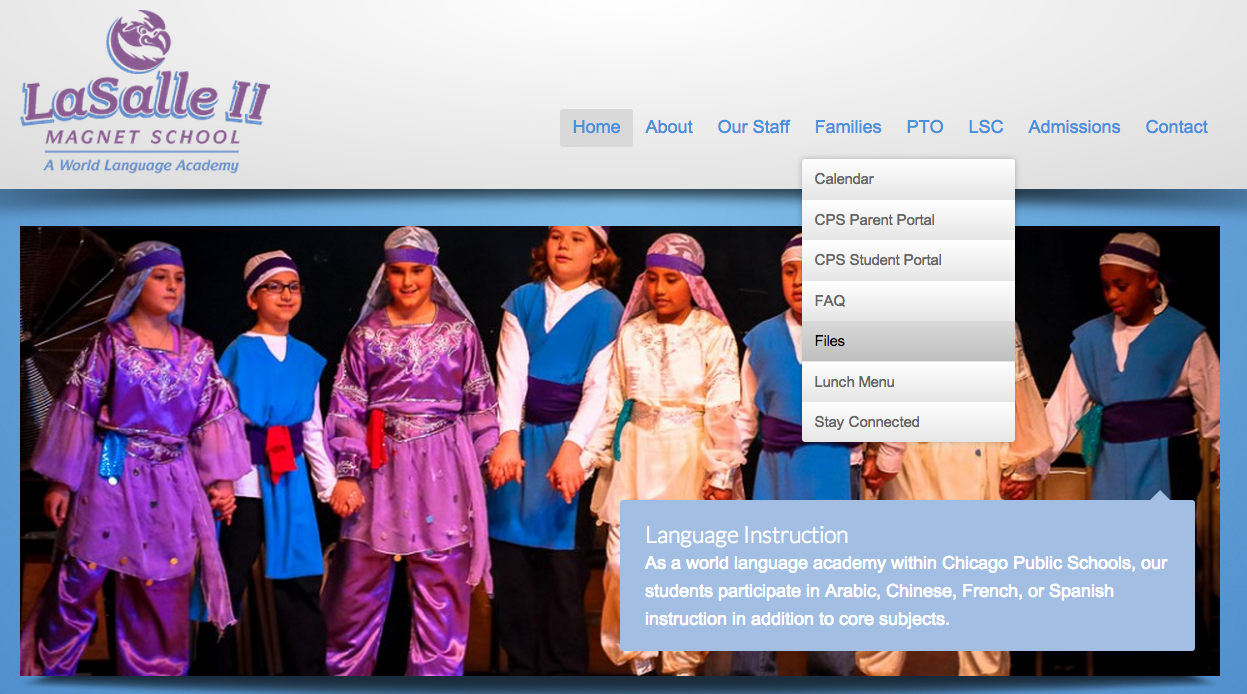
Task: Click the Language Instruction description paragraph
Action: point(906,591)
